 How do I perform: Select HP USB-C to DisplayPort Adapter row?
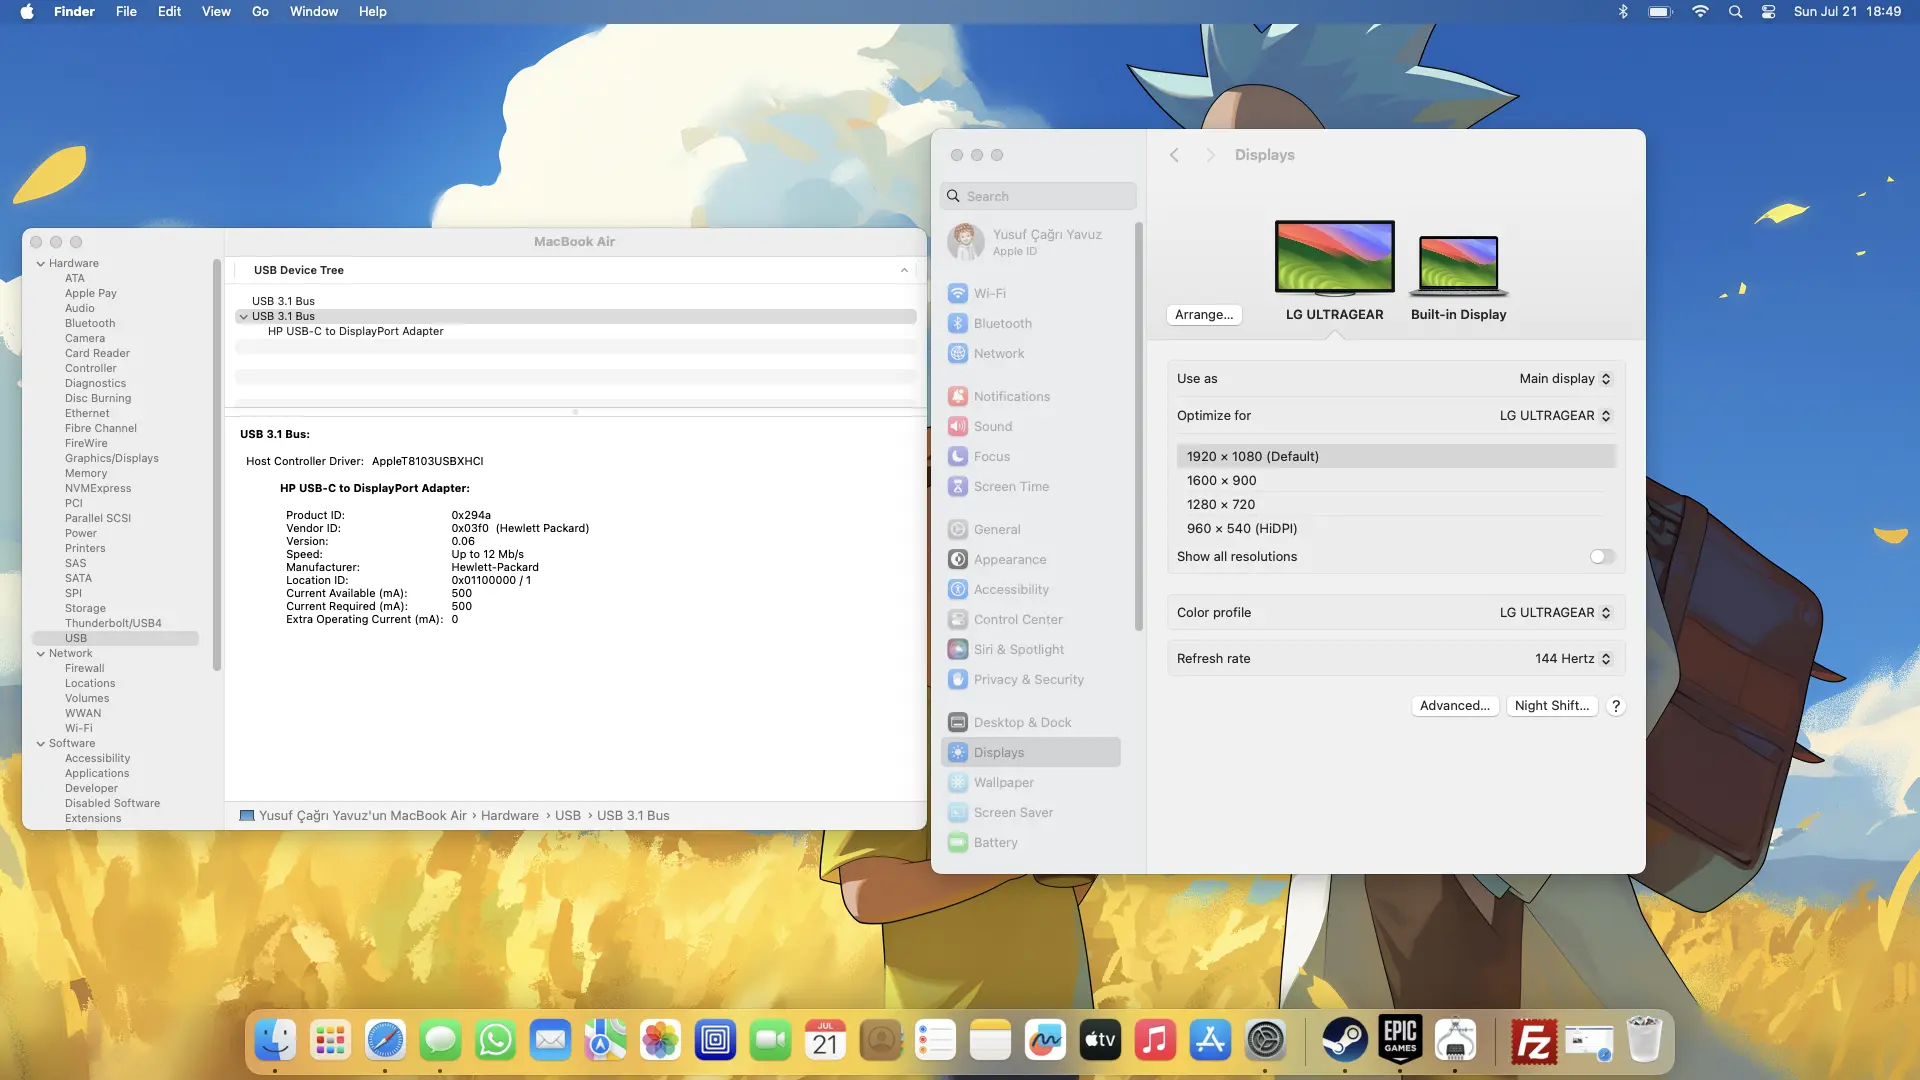(x=576, y=332)
